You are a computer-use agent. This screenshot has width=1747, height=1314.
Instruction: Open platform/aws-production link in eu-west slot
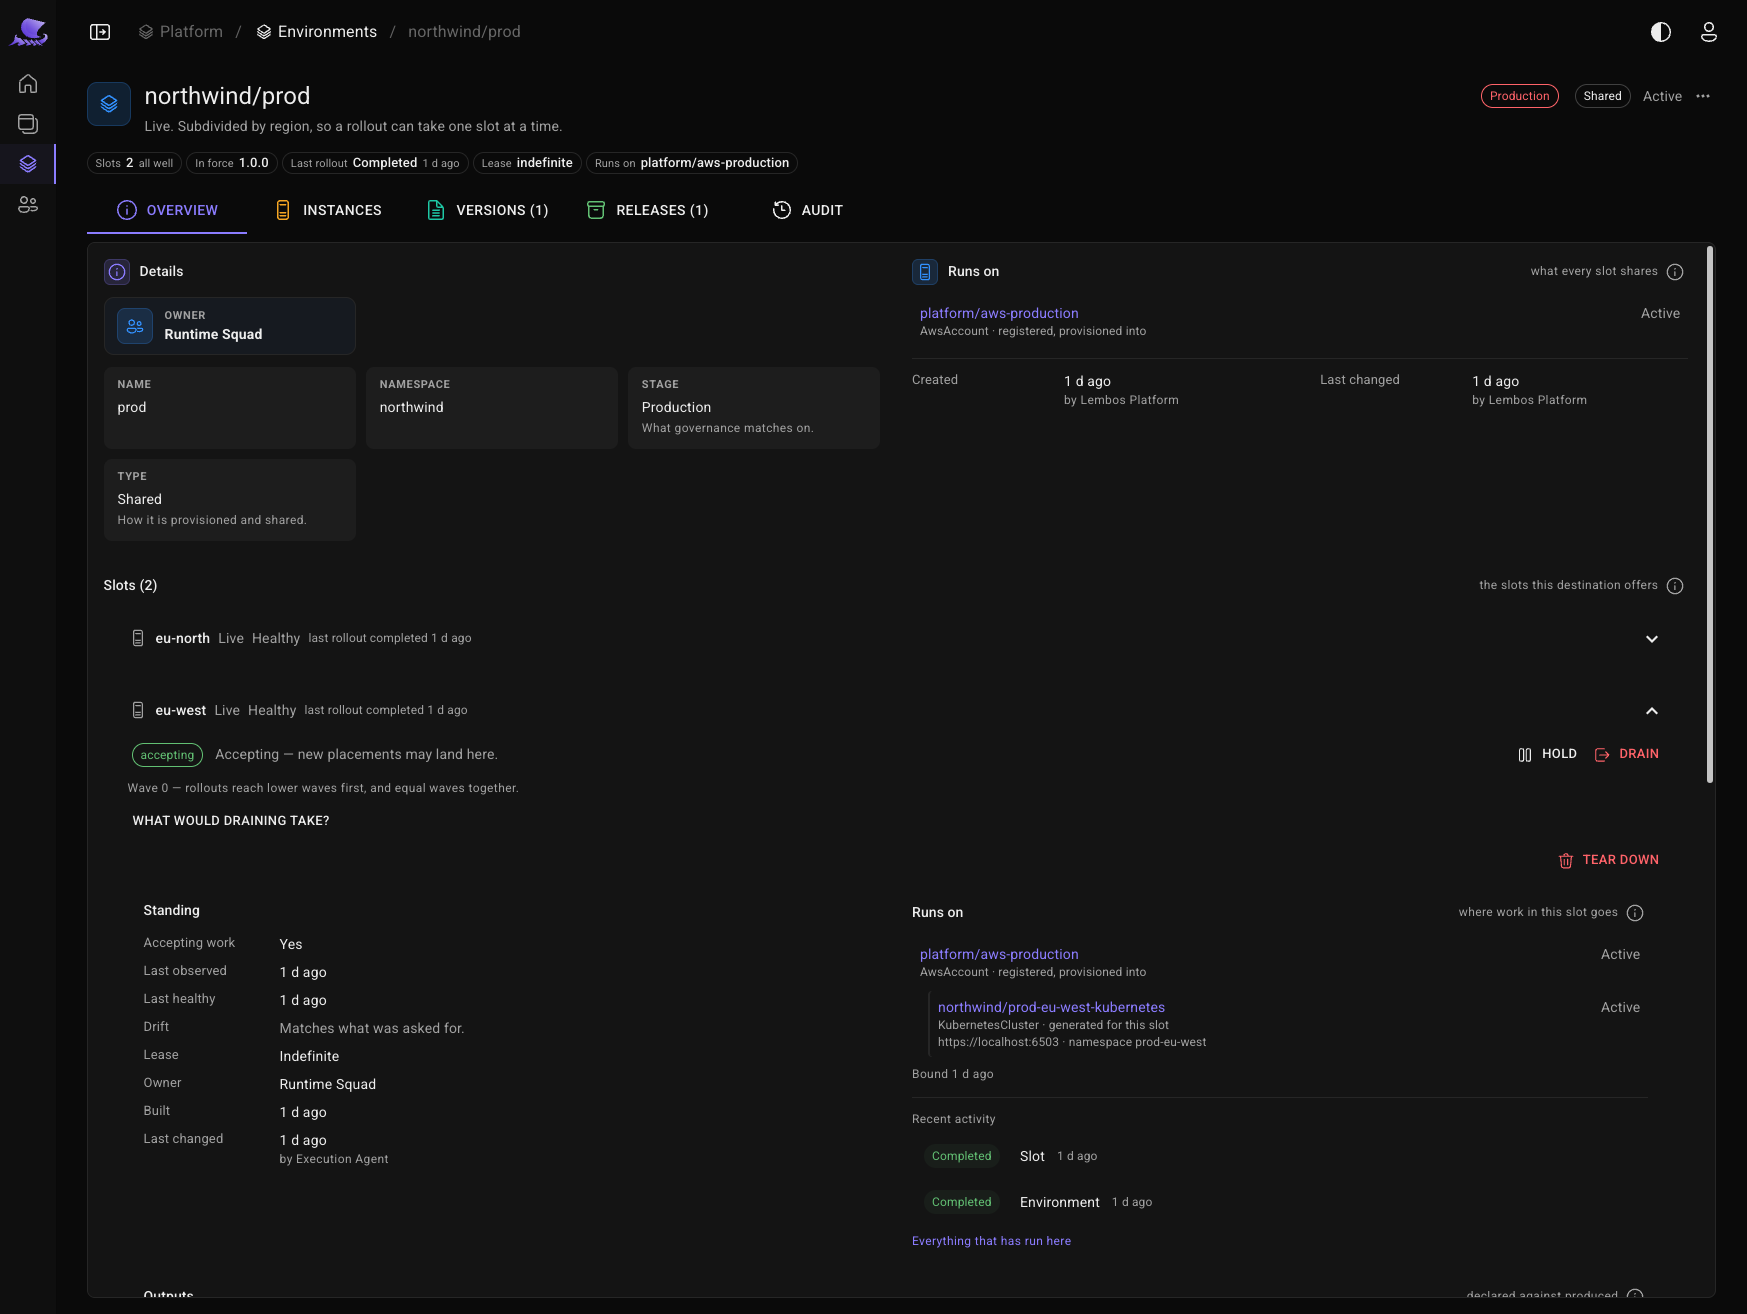point(999,954)
